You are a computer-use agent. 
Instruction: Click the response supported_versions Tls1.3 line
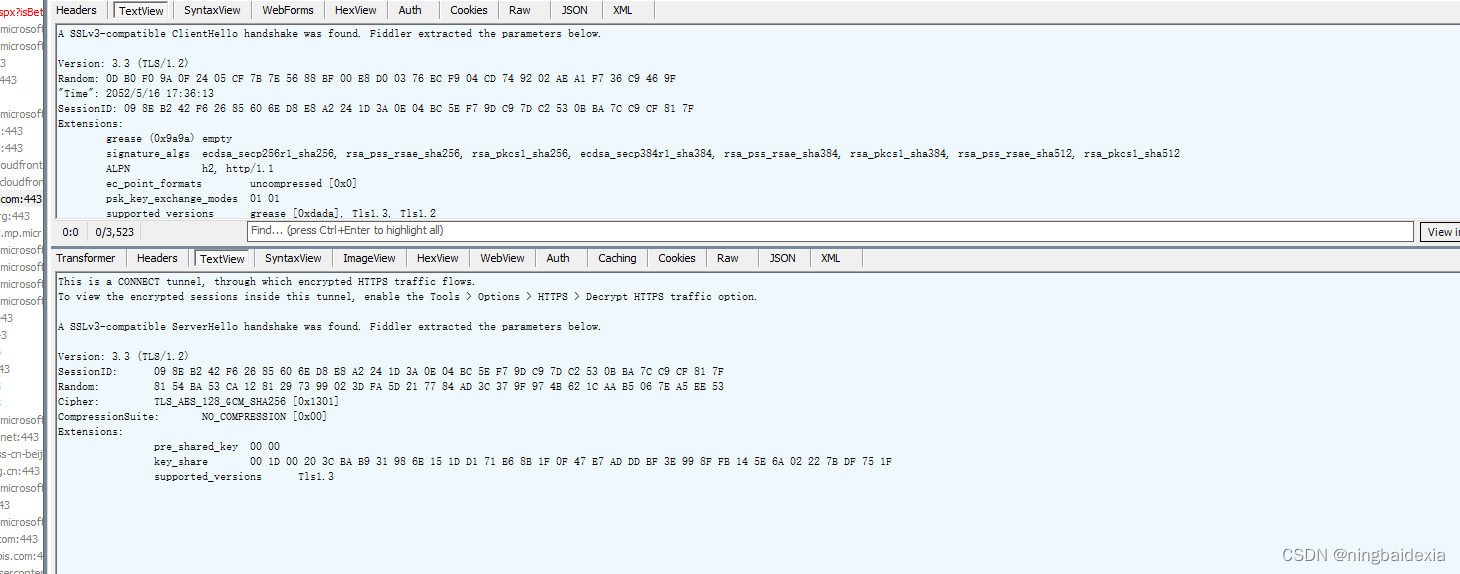pos(244,476)
